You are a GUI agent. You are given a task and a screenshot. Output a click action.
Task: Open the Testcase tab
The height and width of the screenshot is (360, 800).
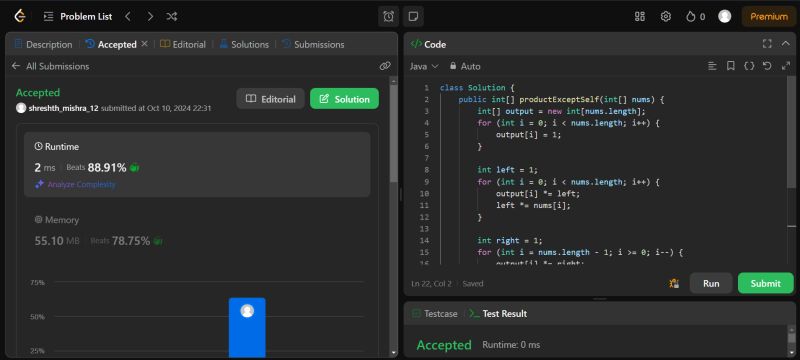pyautogui.click(x=435, y=314)
